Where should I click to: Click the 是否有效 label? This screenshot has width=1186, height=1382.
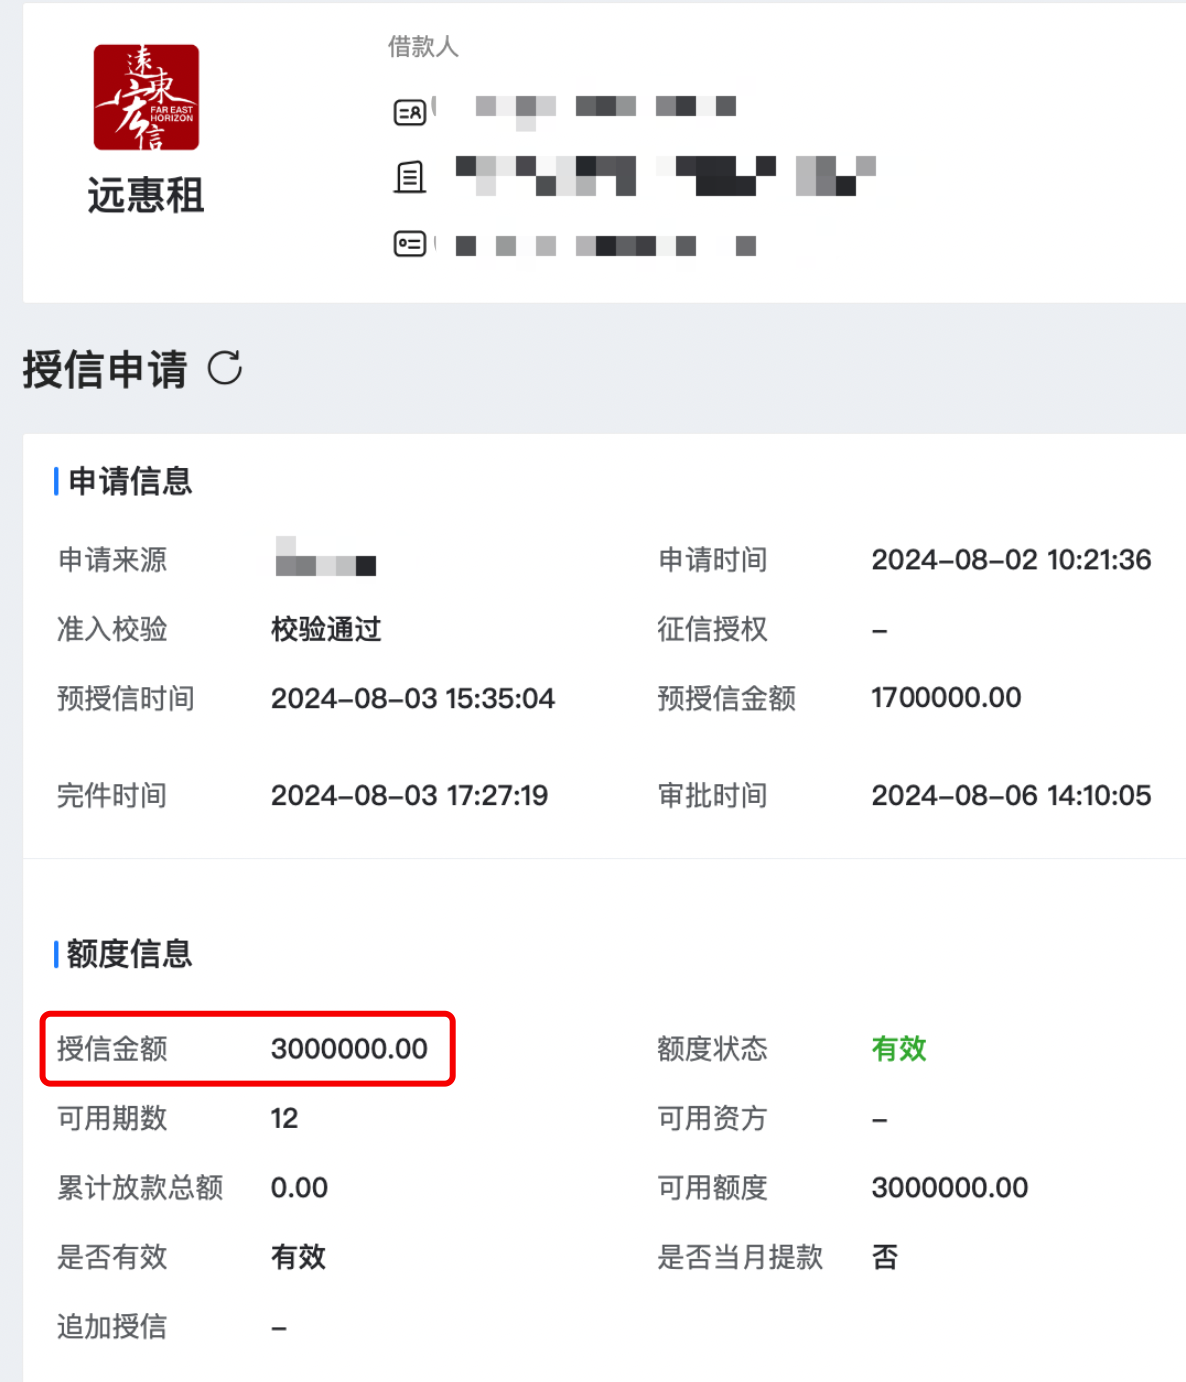click(112, 1257)
